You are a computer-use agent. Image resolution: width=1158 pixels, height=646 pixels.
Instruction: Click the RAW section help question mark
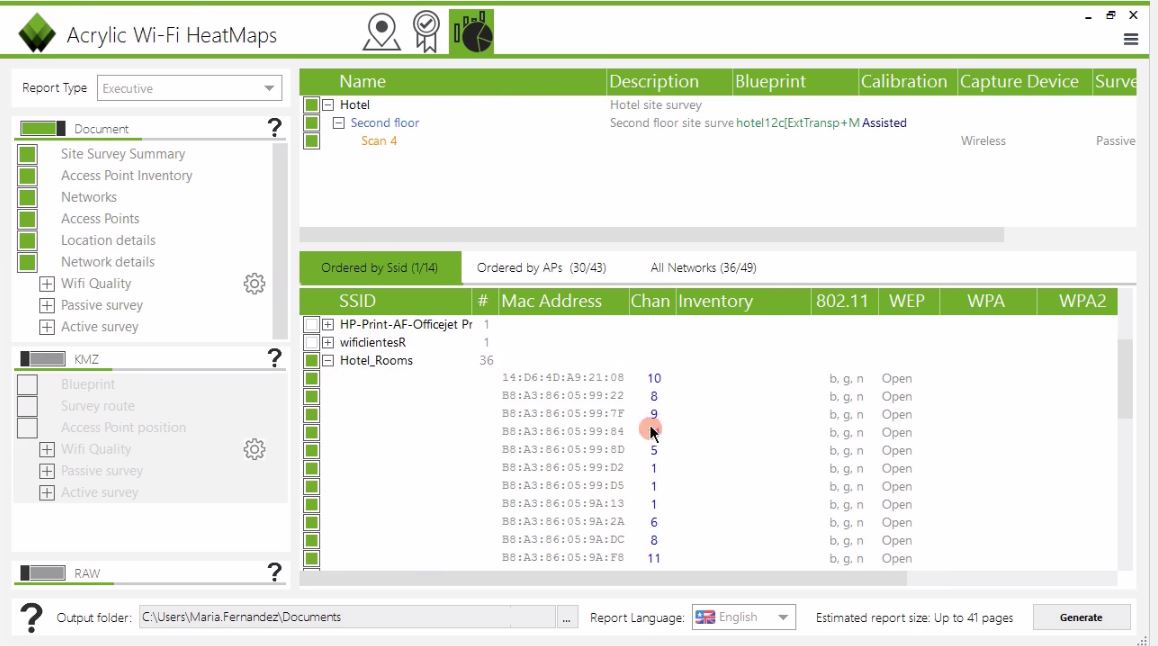275,572
